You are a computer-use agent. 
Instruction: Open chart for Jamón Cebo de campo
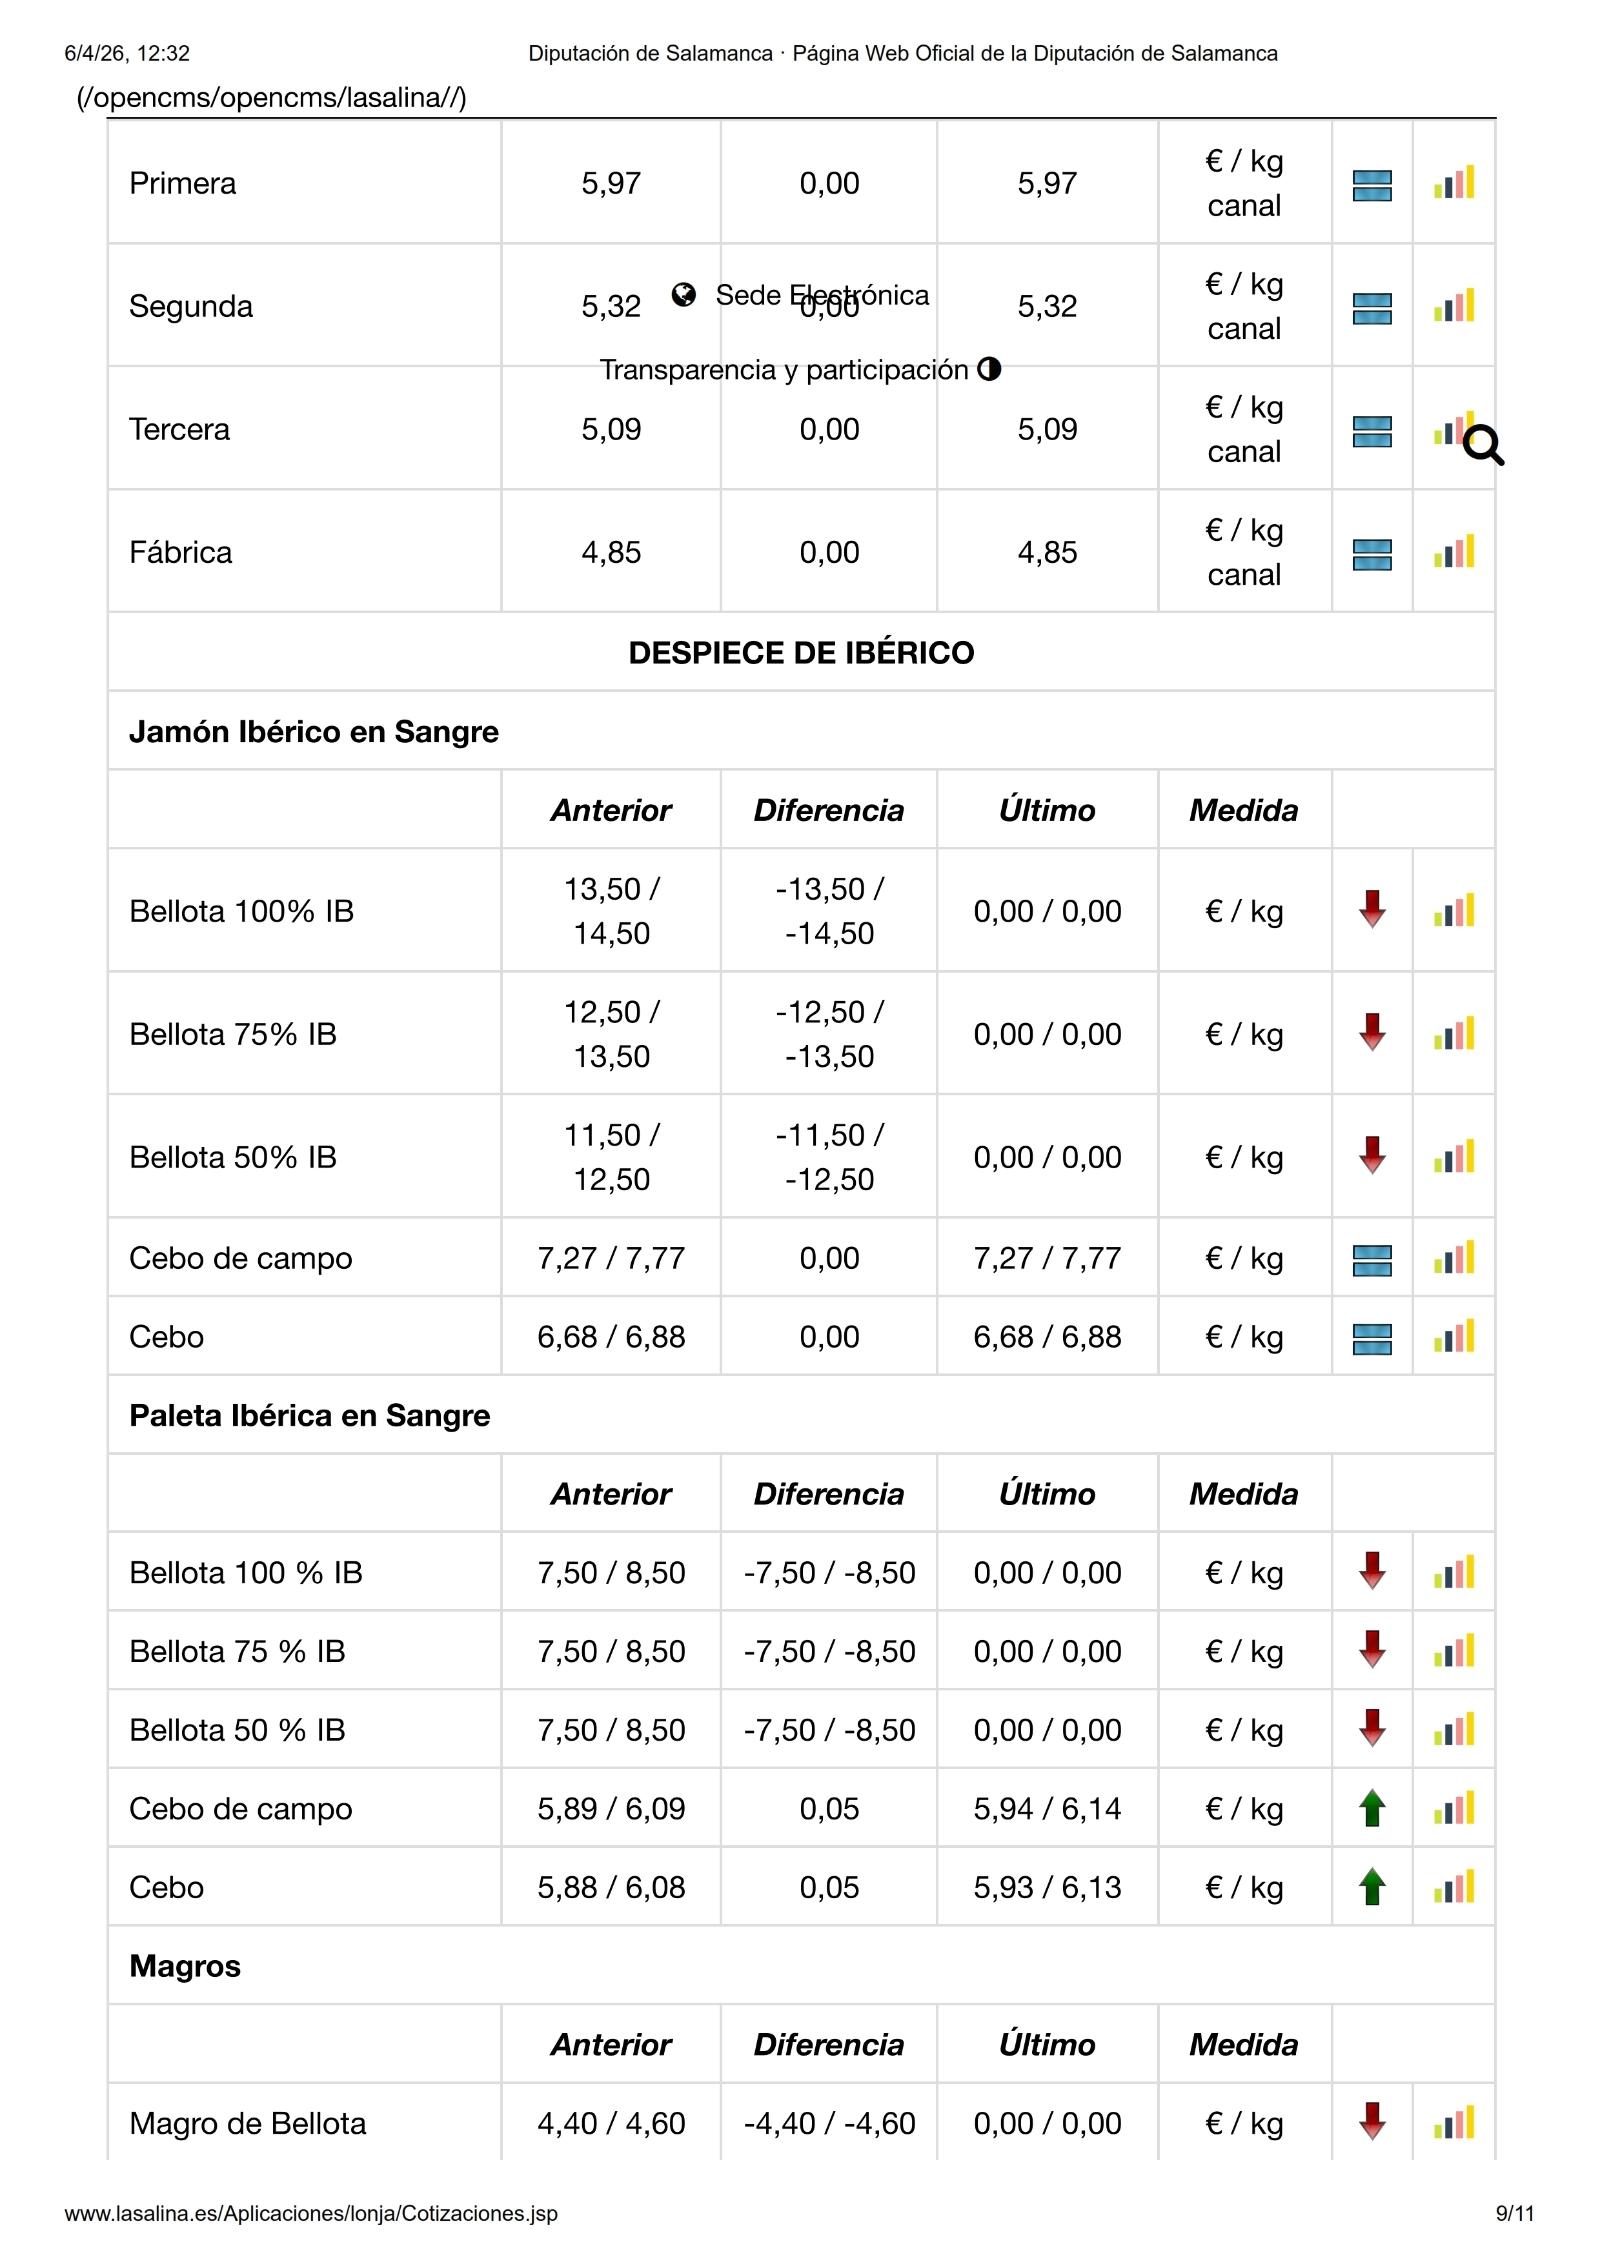click(1453, 1258)
